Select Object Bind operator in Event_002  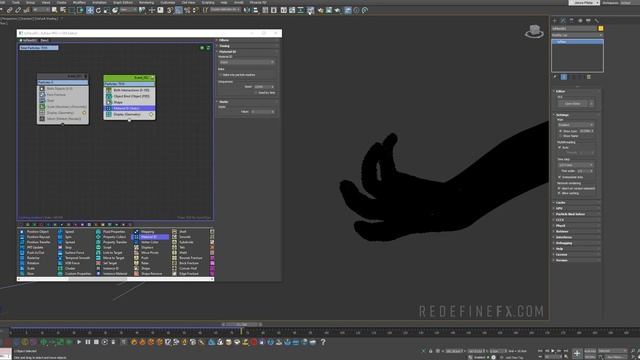coord(129,96)
